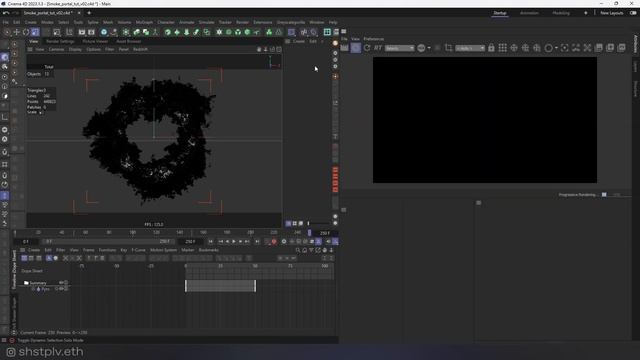Switch to the Picture Viewer tab
The image size is (640, 360).
coord(95,41)
